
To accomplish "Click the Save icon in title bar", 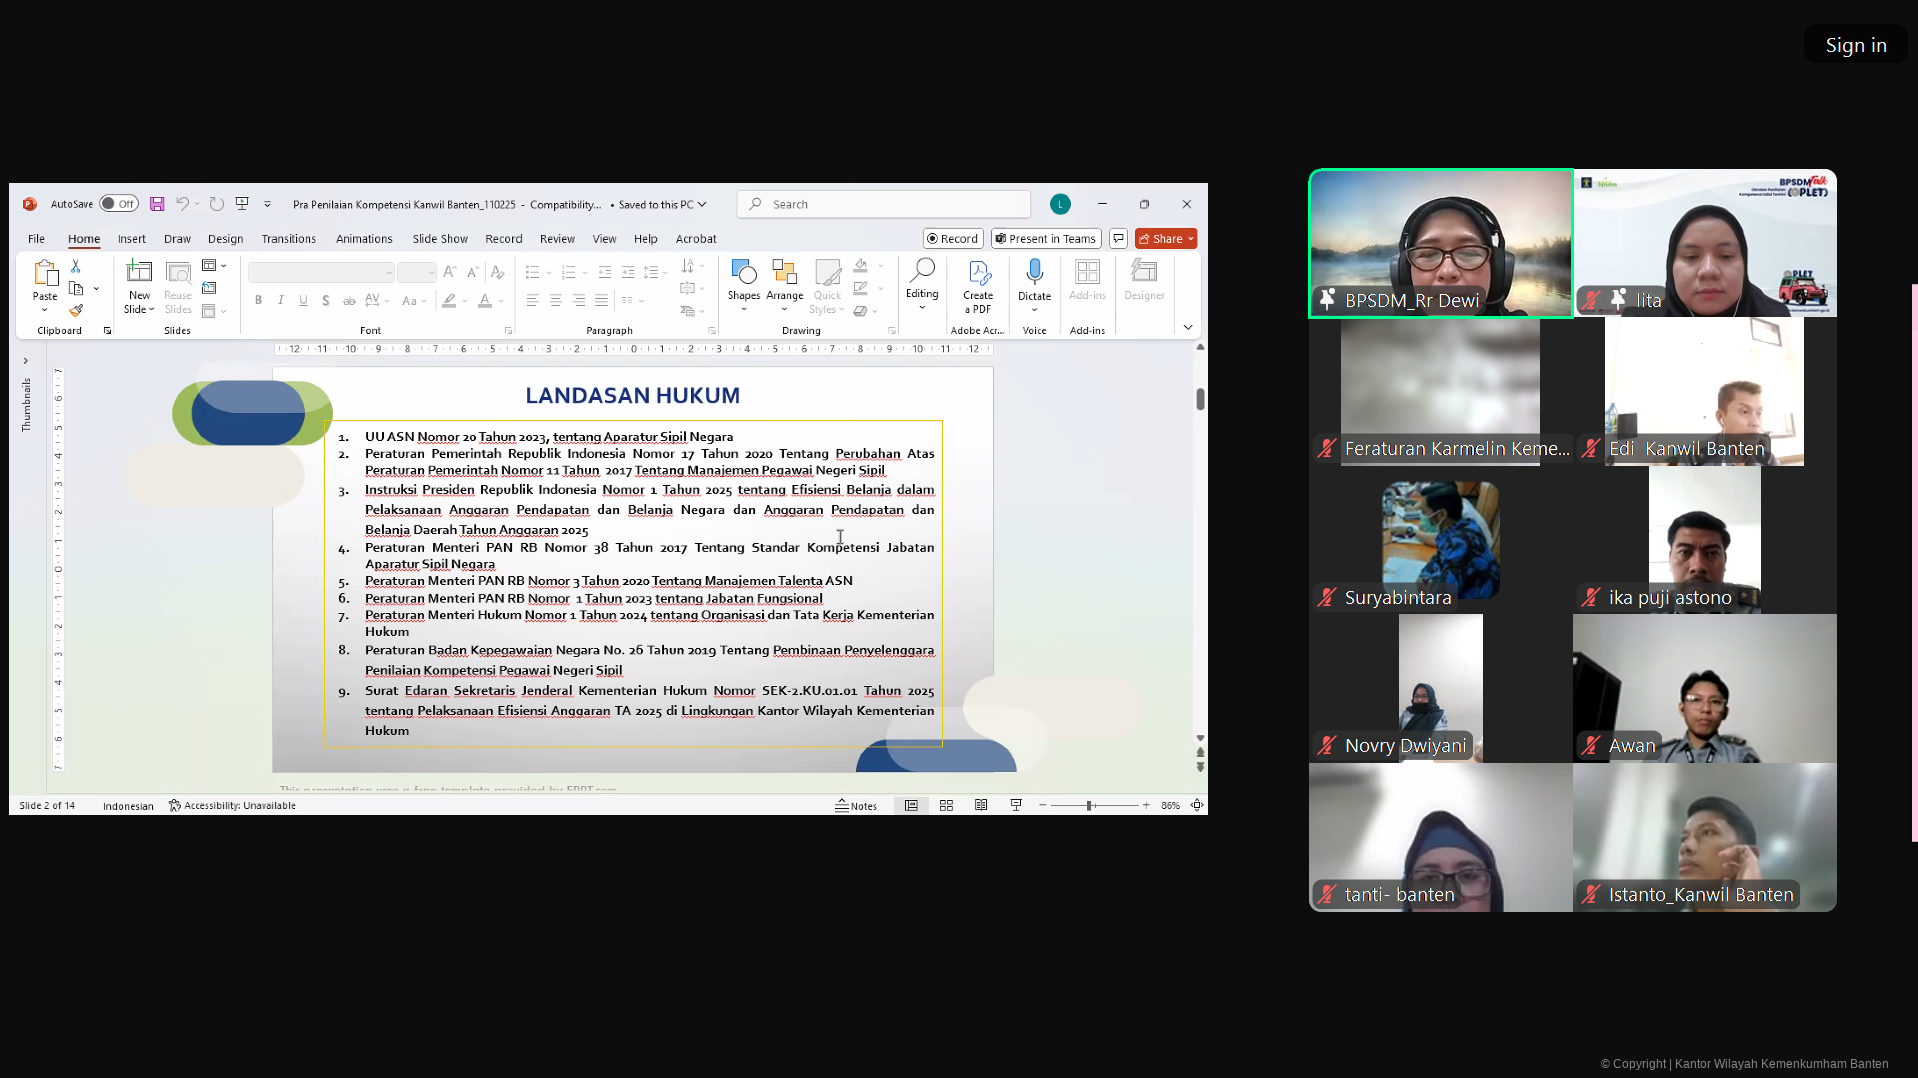I will [157, 204].
